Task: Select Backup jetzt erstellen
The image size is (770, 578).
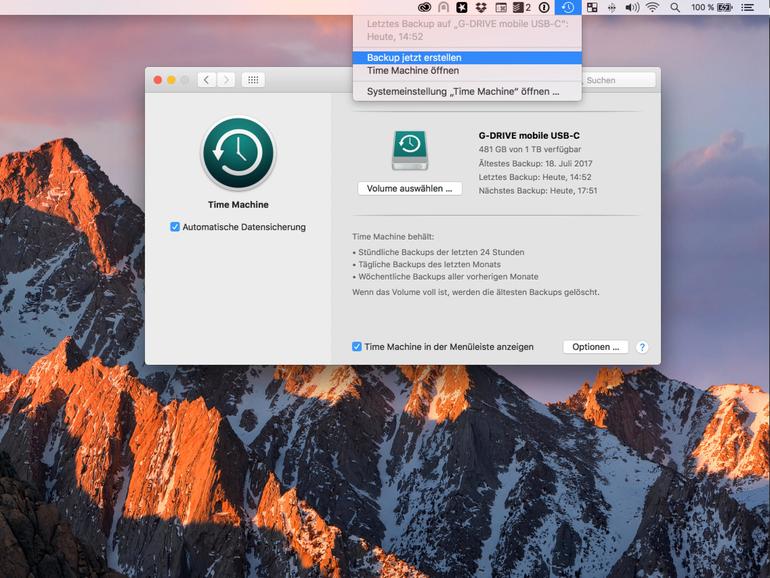Action: coord(467,57)
